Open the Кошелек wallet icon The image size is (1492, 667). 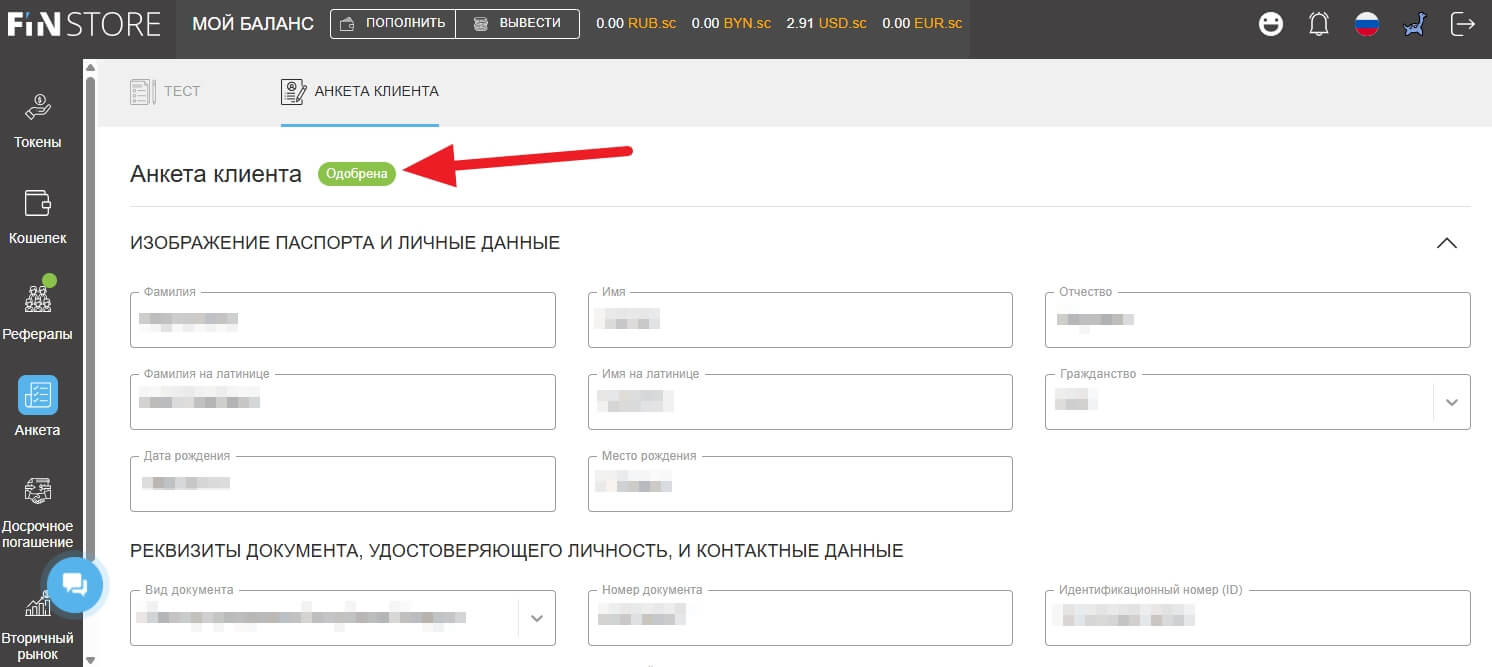37,215
